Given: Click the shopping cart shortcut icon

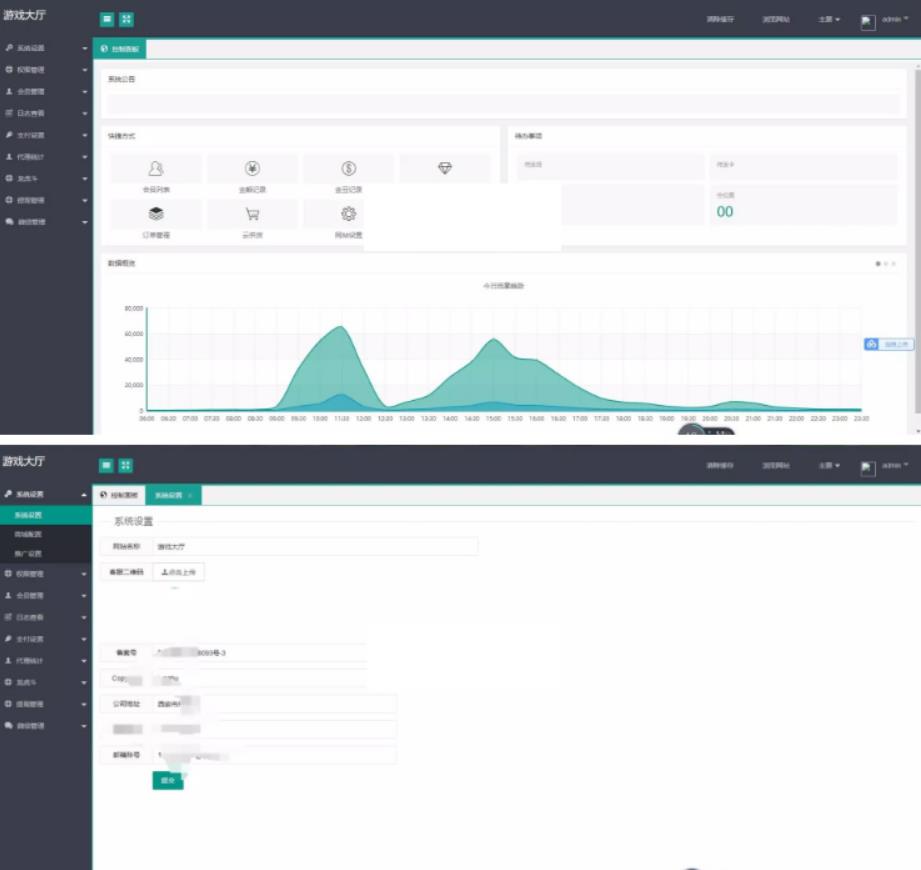Looking at the screenshot, I should (x=252, y=214).
